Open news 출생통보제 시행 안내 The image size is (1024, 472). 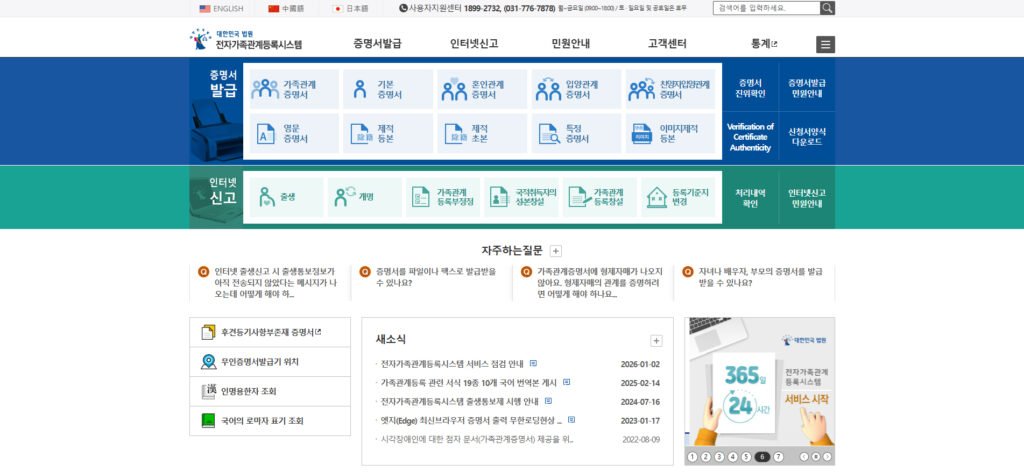(x=460, y=401)
